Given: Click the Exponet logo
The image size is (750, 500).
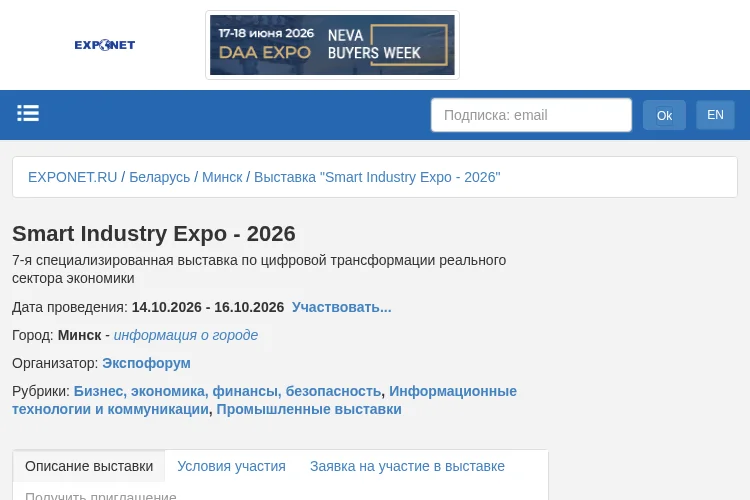Looking at the screenshot, I should pyautogui.click(x=105, y=45).
